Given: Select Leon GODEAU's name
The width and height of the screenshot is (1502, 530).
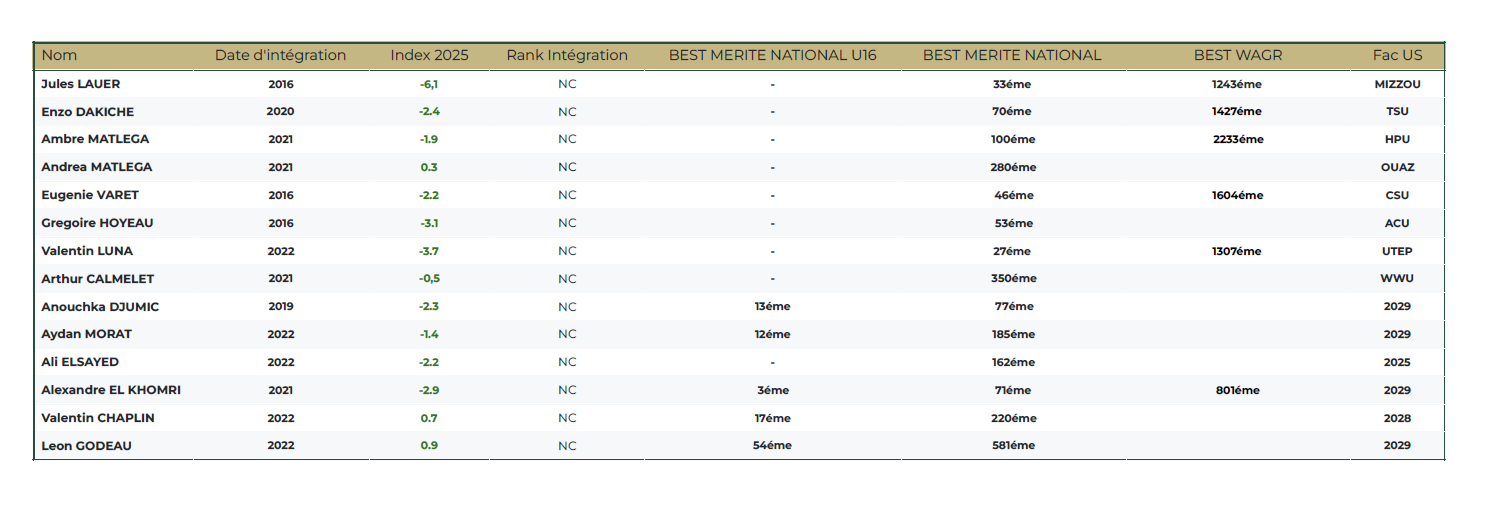Looking at the screenshot, I should coord(86,446).
